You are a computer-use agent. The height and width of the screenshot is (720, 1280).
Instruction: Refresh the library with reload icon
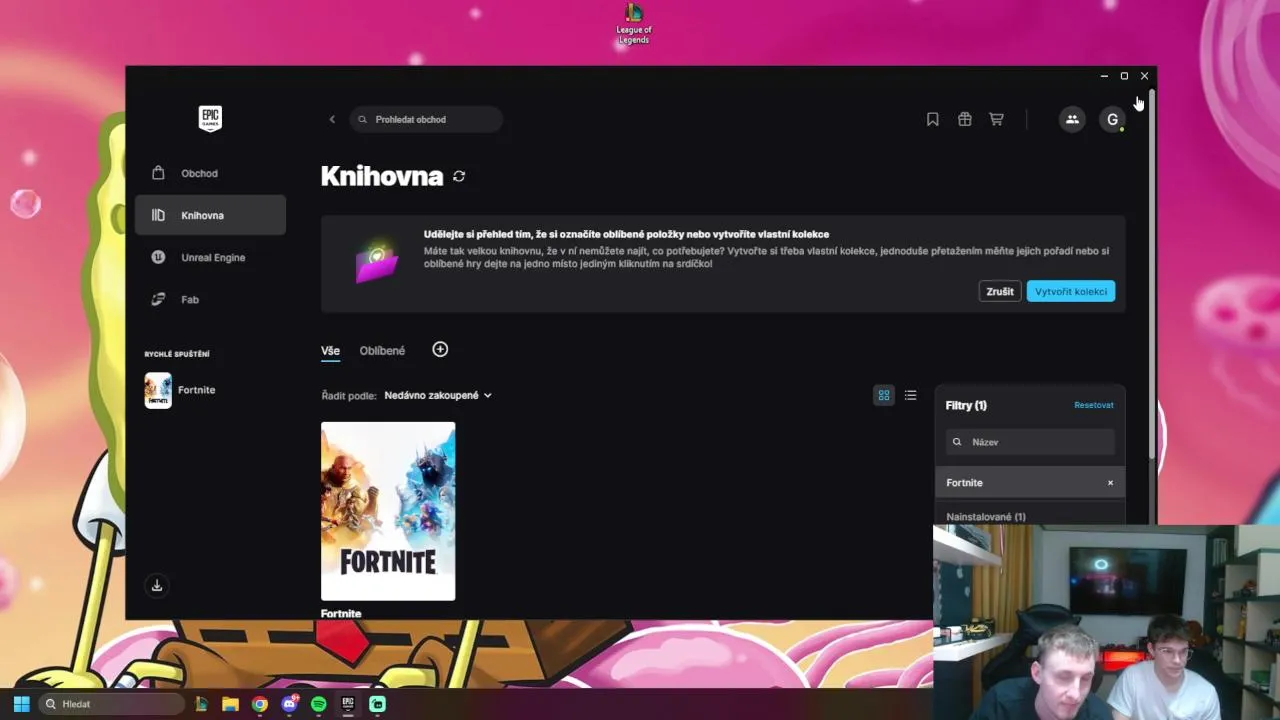pyautogui.click(x=459, y=176)
